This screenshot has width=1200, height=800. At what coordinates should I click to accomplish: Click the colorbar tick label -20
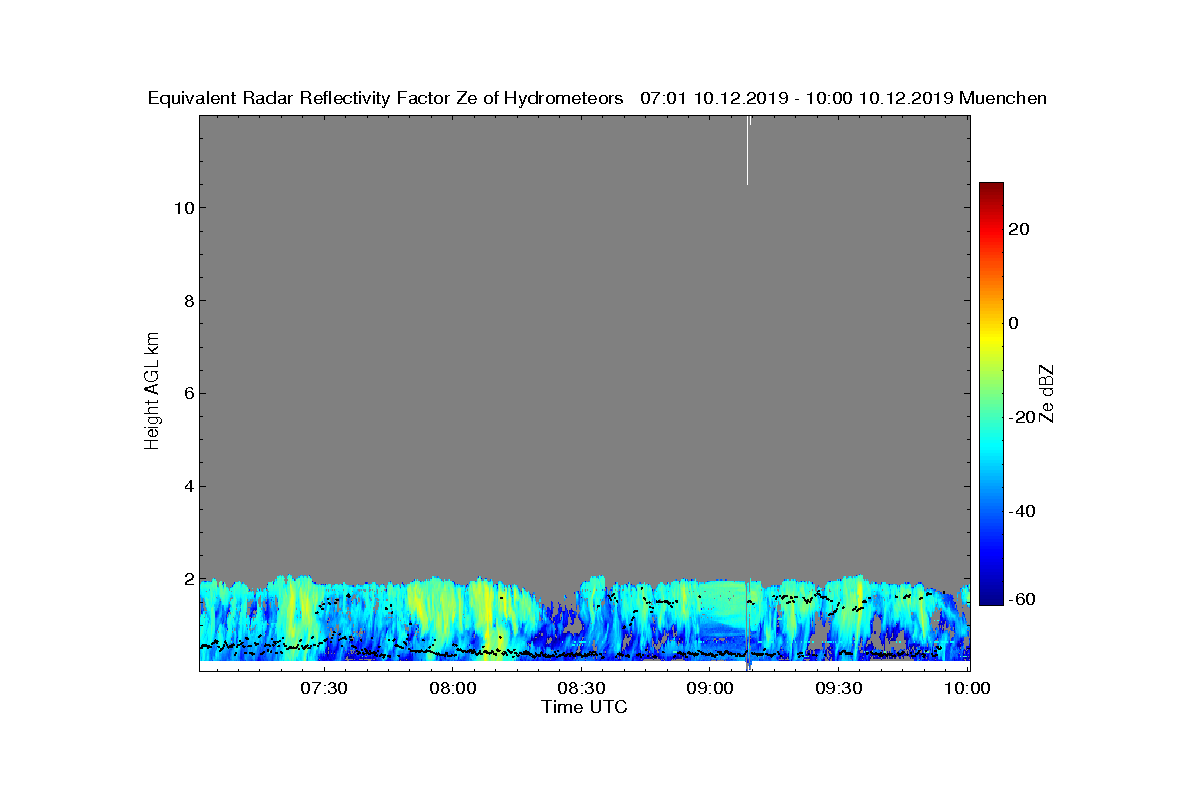[1023, 417]
